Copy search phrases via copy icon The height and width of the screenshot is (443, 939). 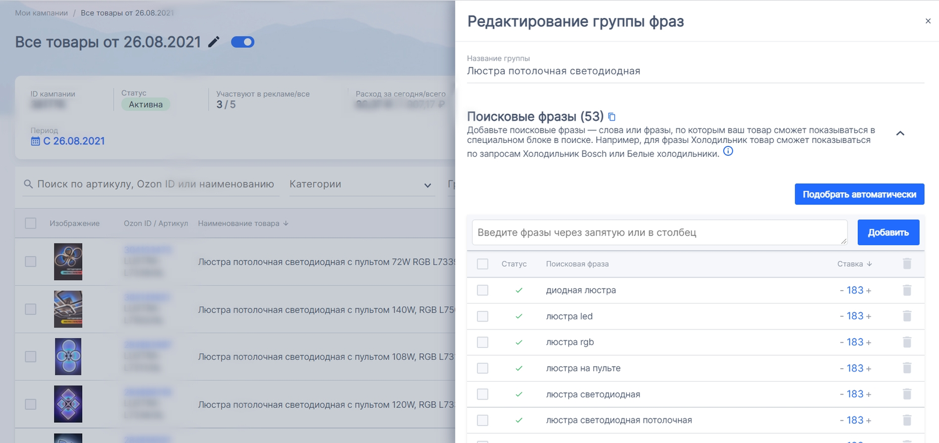point(611,116)
